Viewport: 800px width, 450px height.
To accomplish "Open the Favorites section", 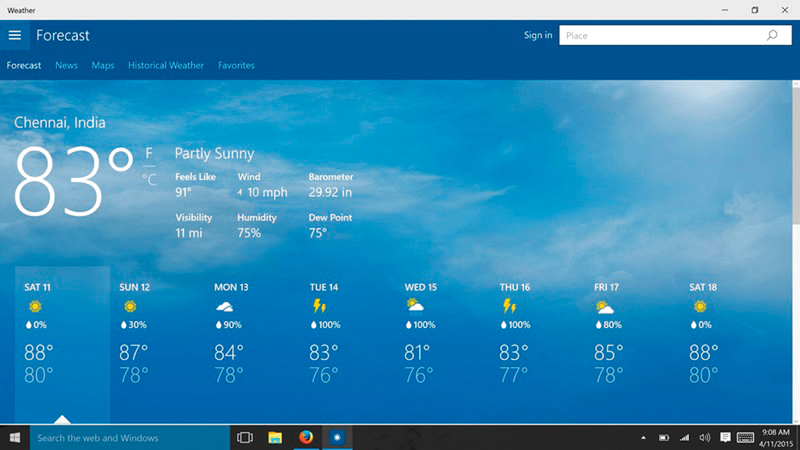I will click(x=236, y=65).
